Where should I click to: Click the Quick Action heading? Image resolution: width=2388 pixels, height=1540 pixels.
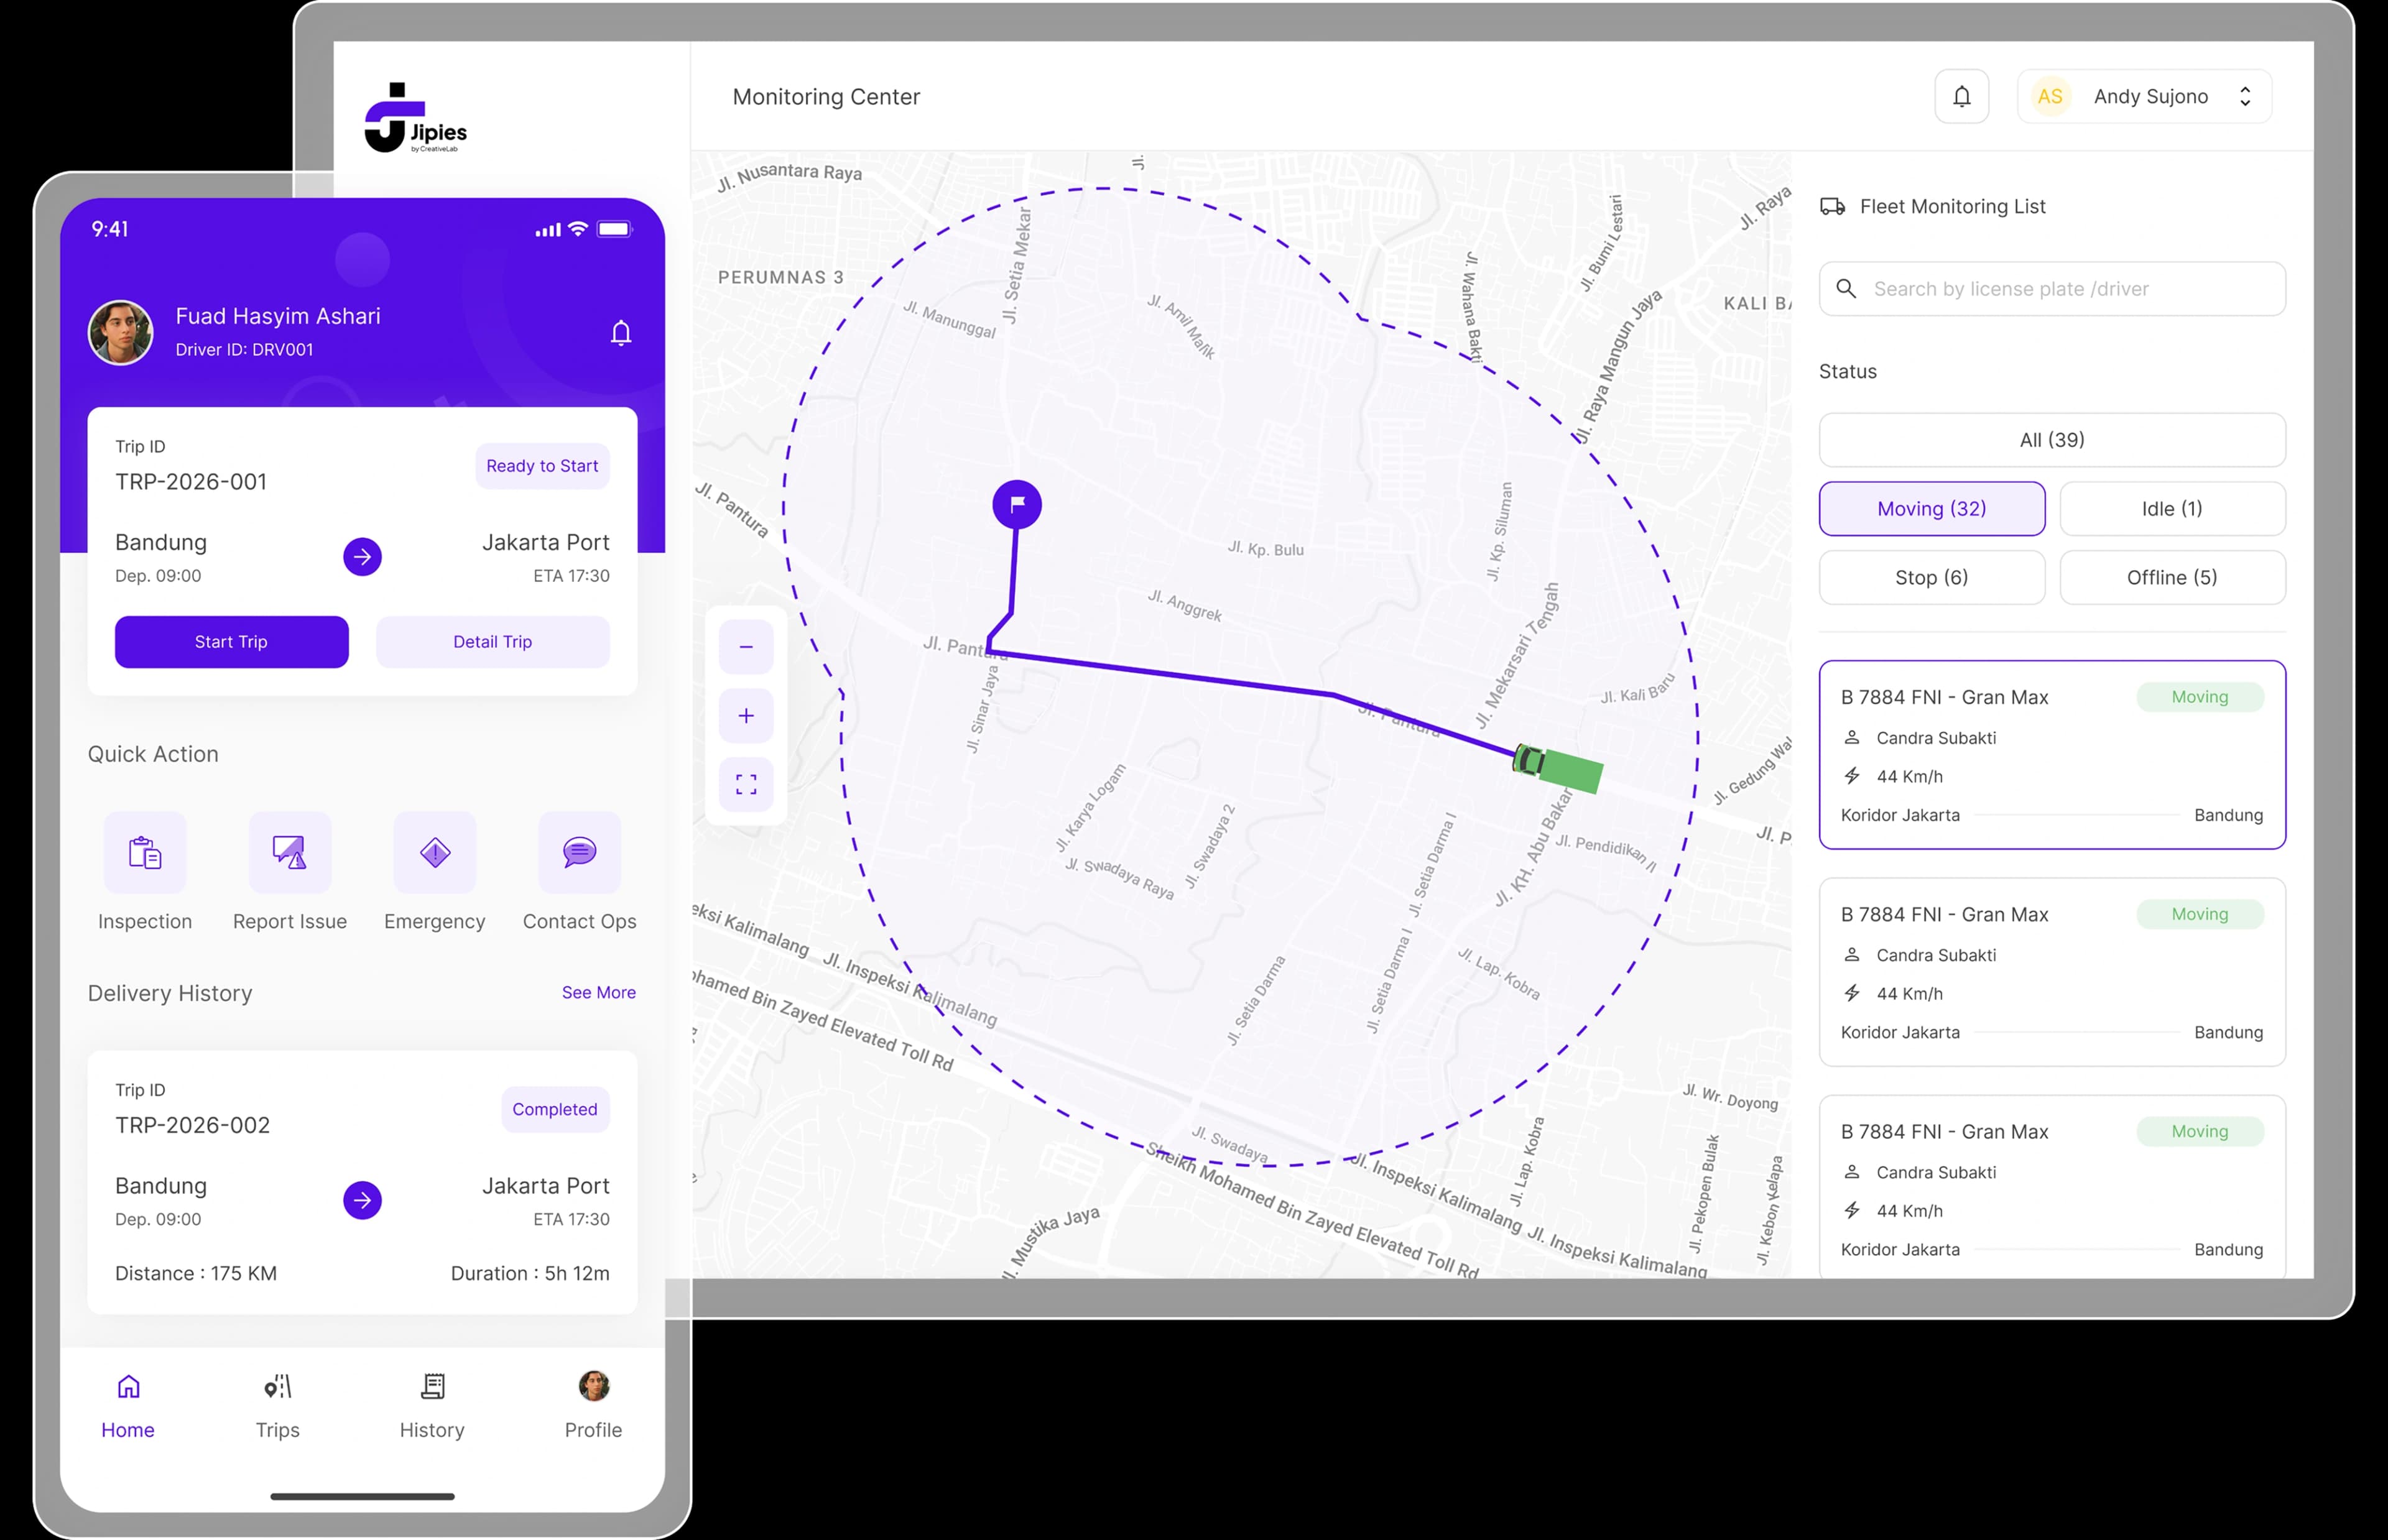point(153,755)
